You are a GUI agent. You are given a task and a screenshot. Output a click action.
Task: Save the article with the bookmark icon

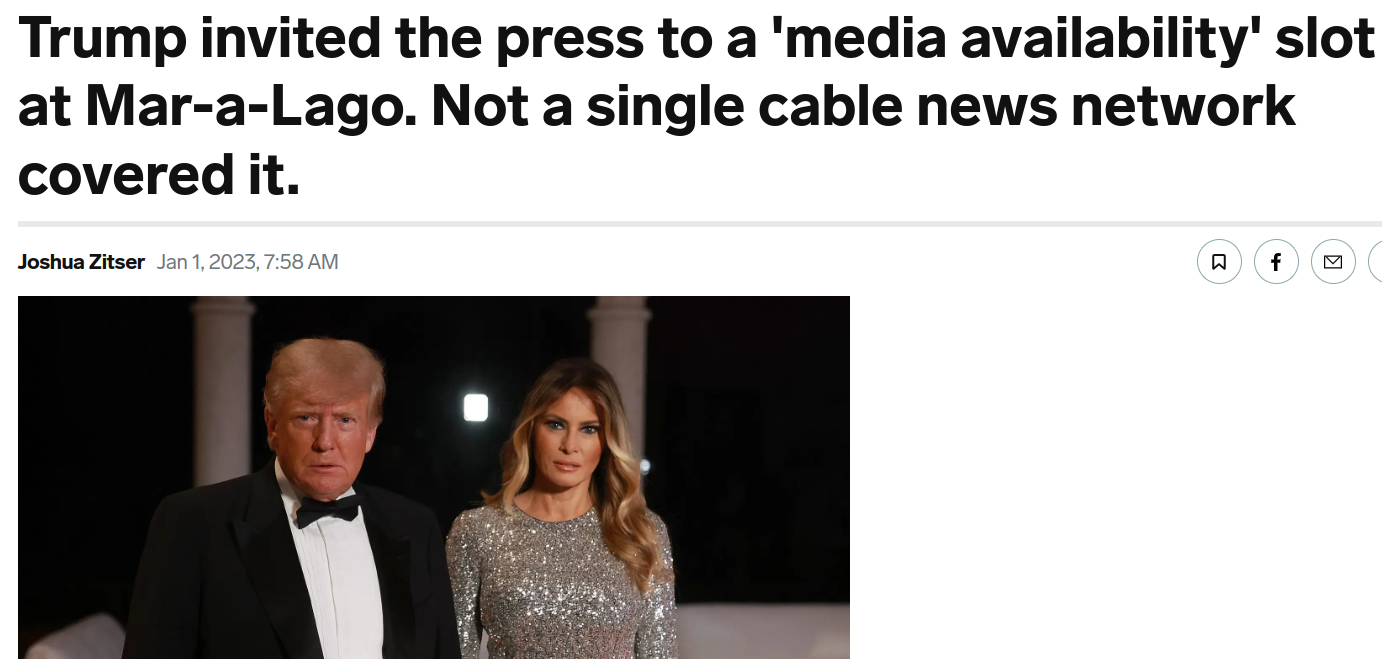1219,262
